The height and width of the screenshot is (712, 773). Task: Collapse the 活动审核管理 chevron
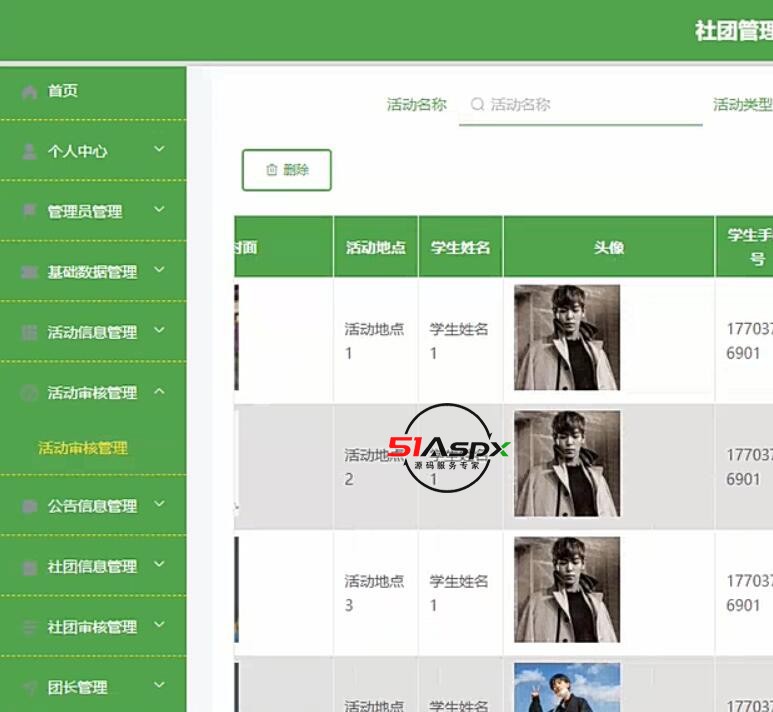pyautogui.click(x=159, y=391)
